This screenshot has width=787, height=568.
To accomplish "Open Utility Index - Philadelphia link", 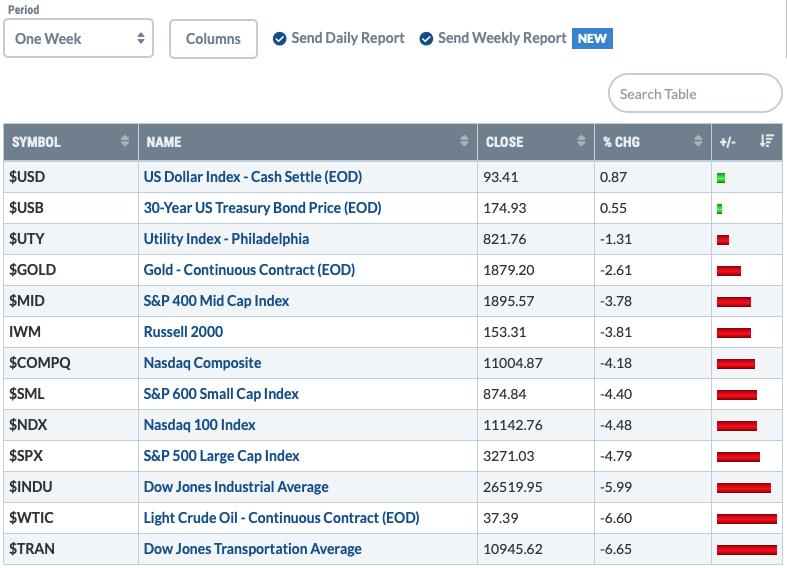I will (x=226, y=239).
